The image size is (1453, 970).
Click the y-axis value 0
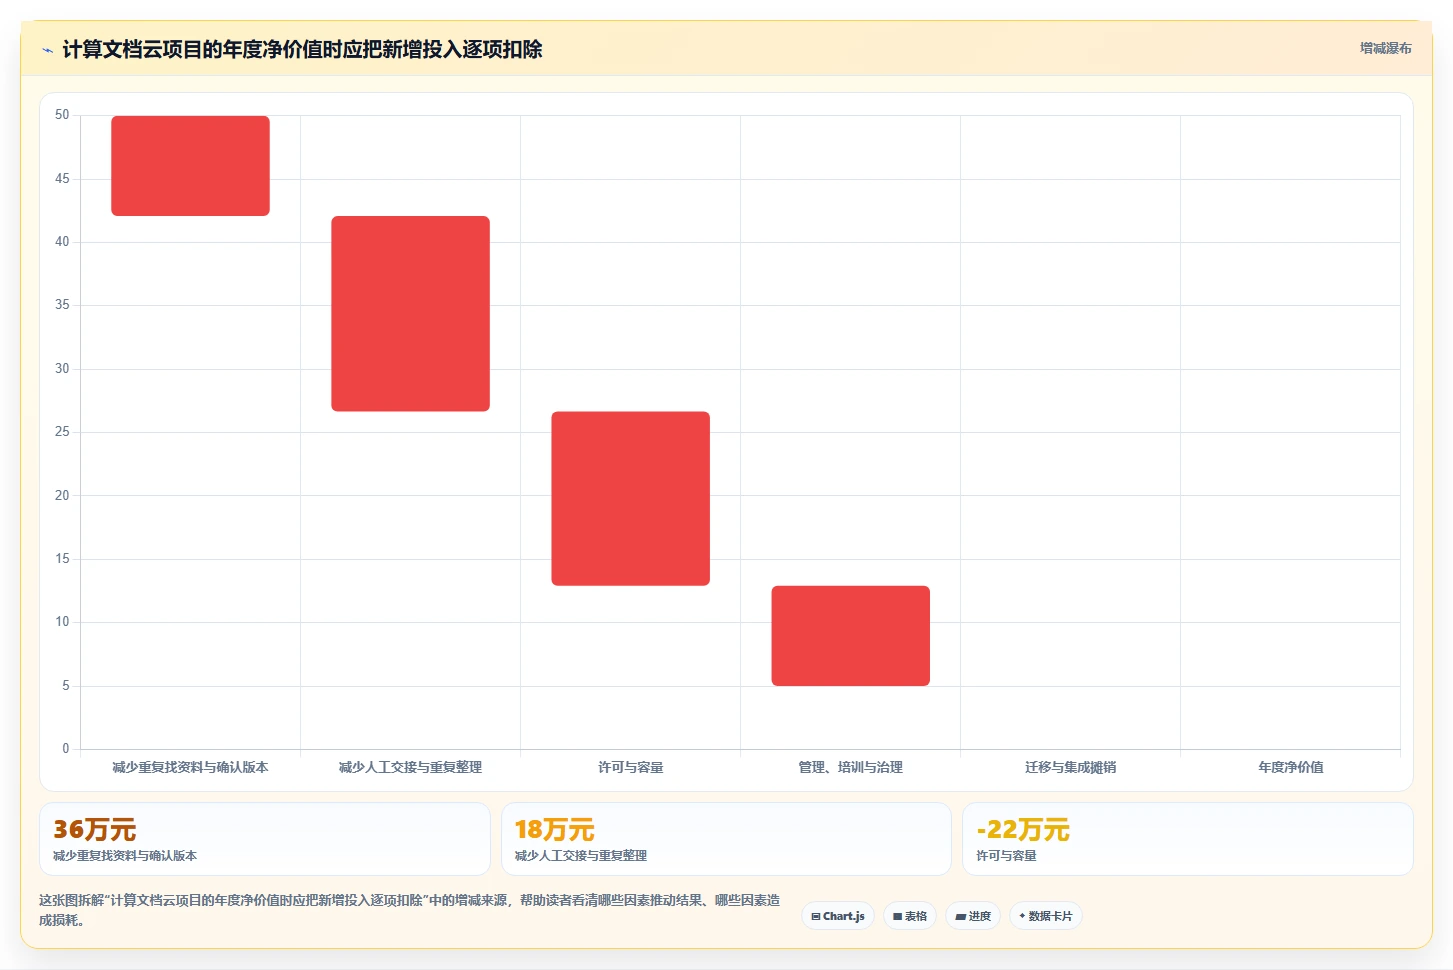point(66,749)
